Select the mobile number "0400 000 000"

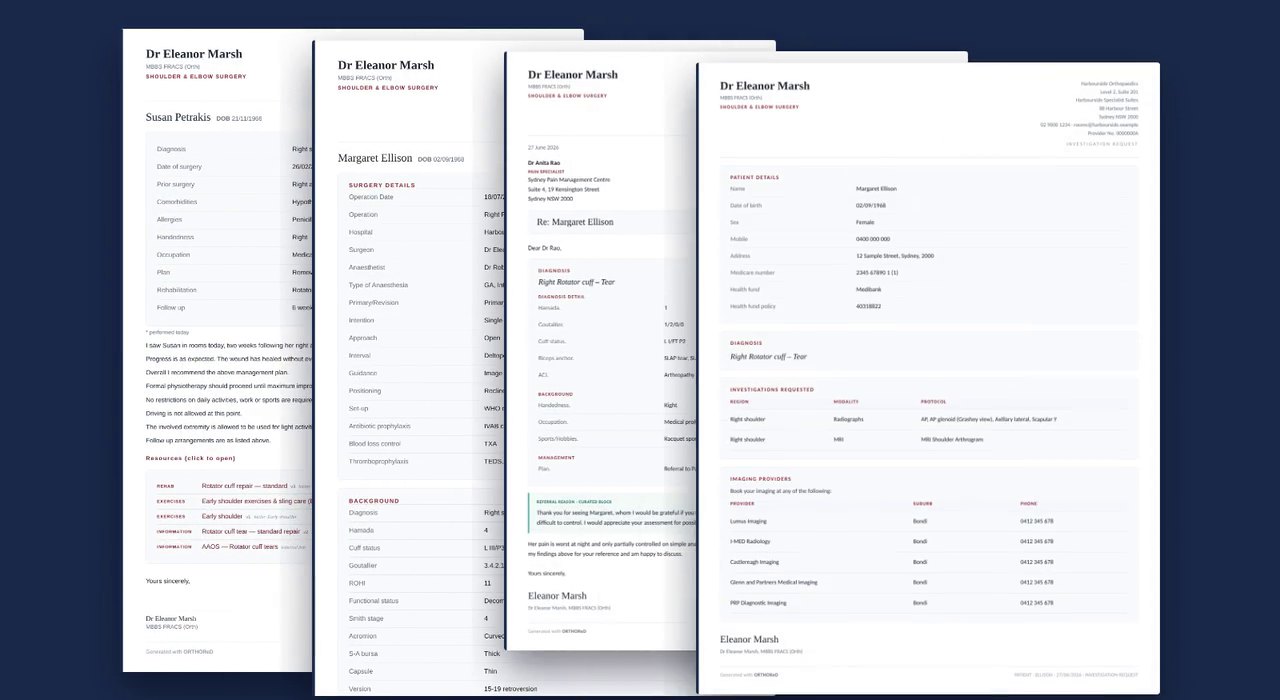(x=873, y=239)
